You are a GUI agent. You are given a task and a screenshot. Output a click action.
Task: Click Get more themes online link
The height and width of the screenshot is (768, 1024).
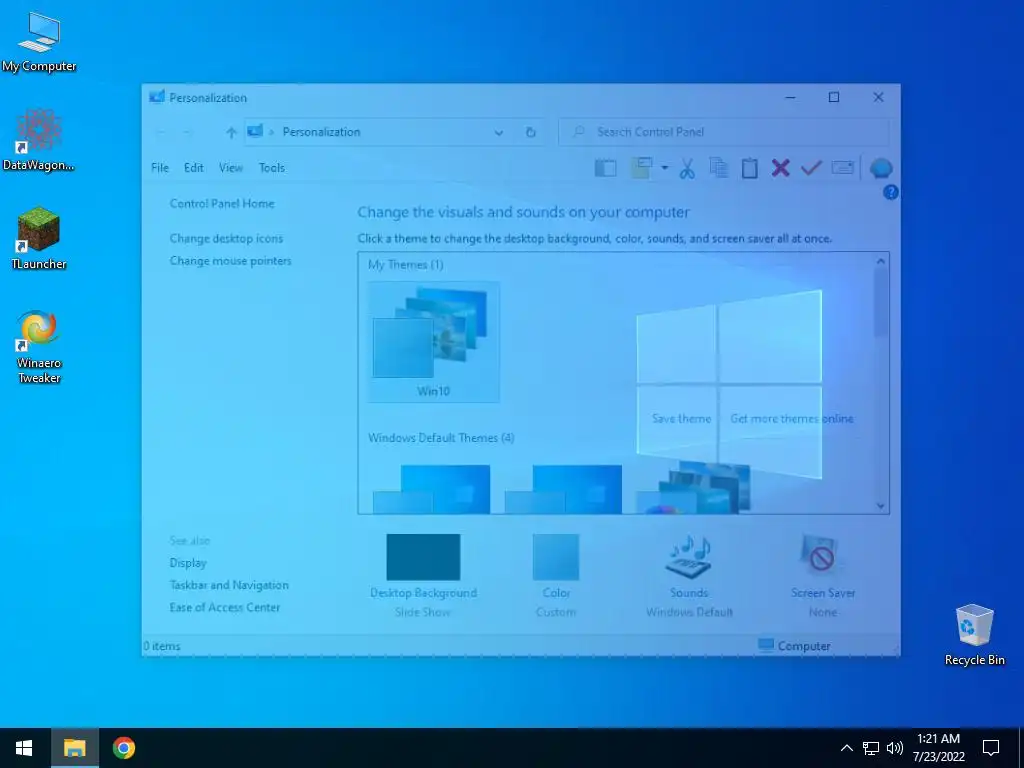click(x=792, y=419)
